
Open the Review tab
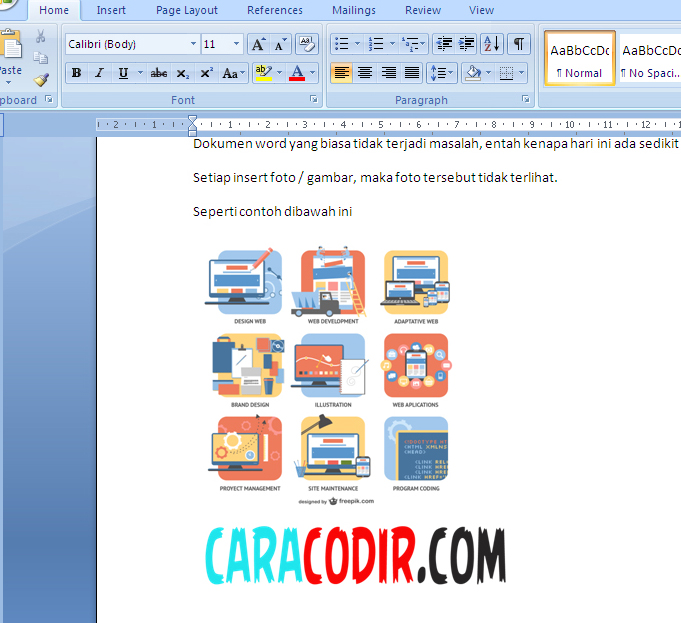point(423,10)
